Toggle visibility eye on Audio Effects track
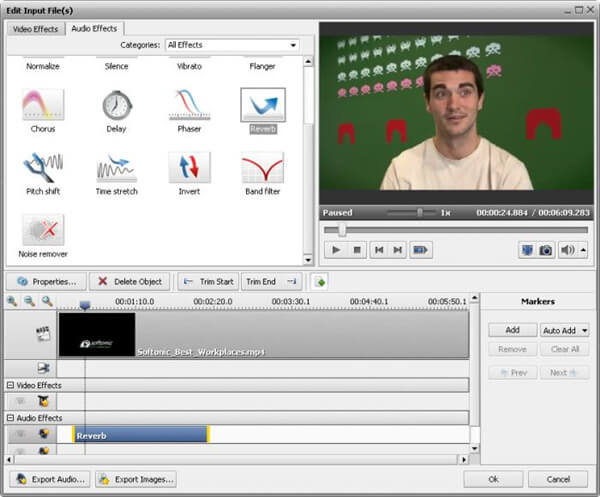Screen dimensions: 600x497 pyautogui.click(x=20, y=434)
